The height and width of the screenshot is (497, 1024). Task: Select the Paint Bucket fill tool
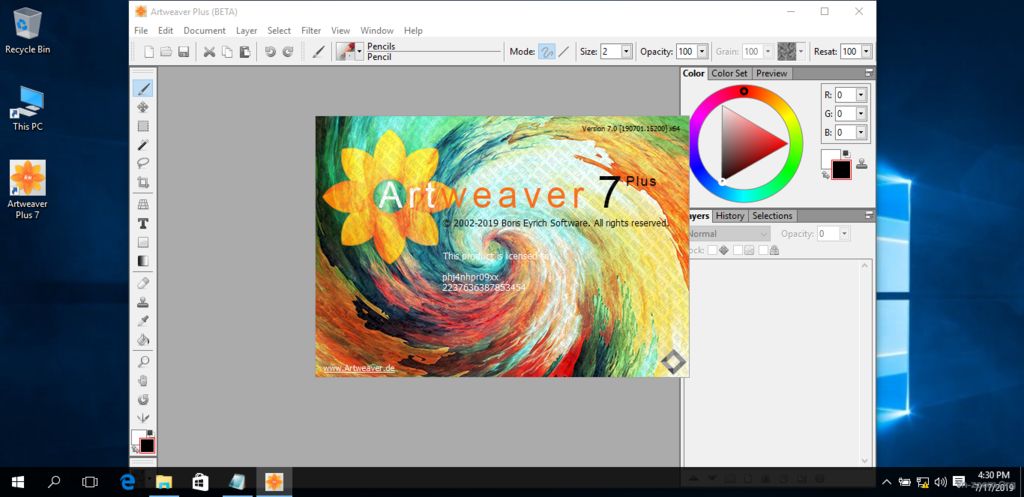(143, 340)
